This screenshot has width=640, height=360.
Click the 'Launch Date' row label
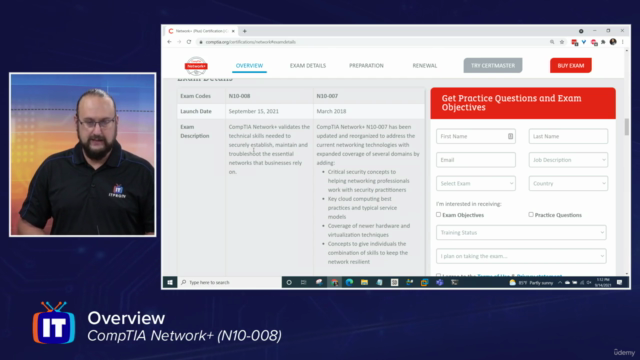click(x=196, y=111)
